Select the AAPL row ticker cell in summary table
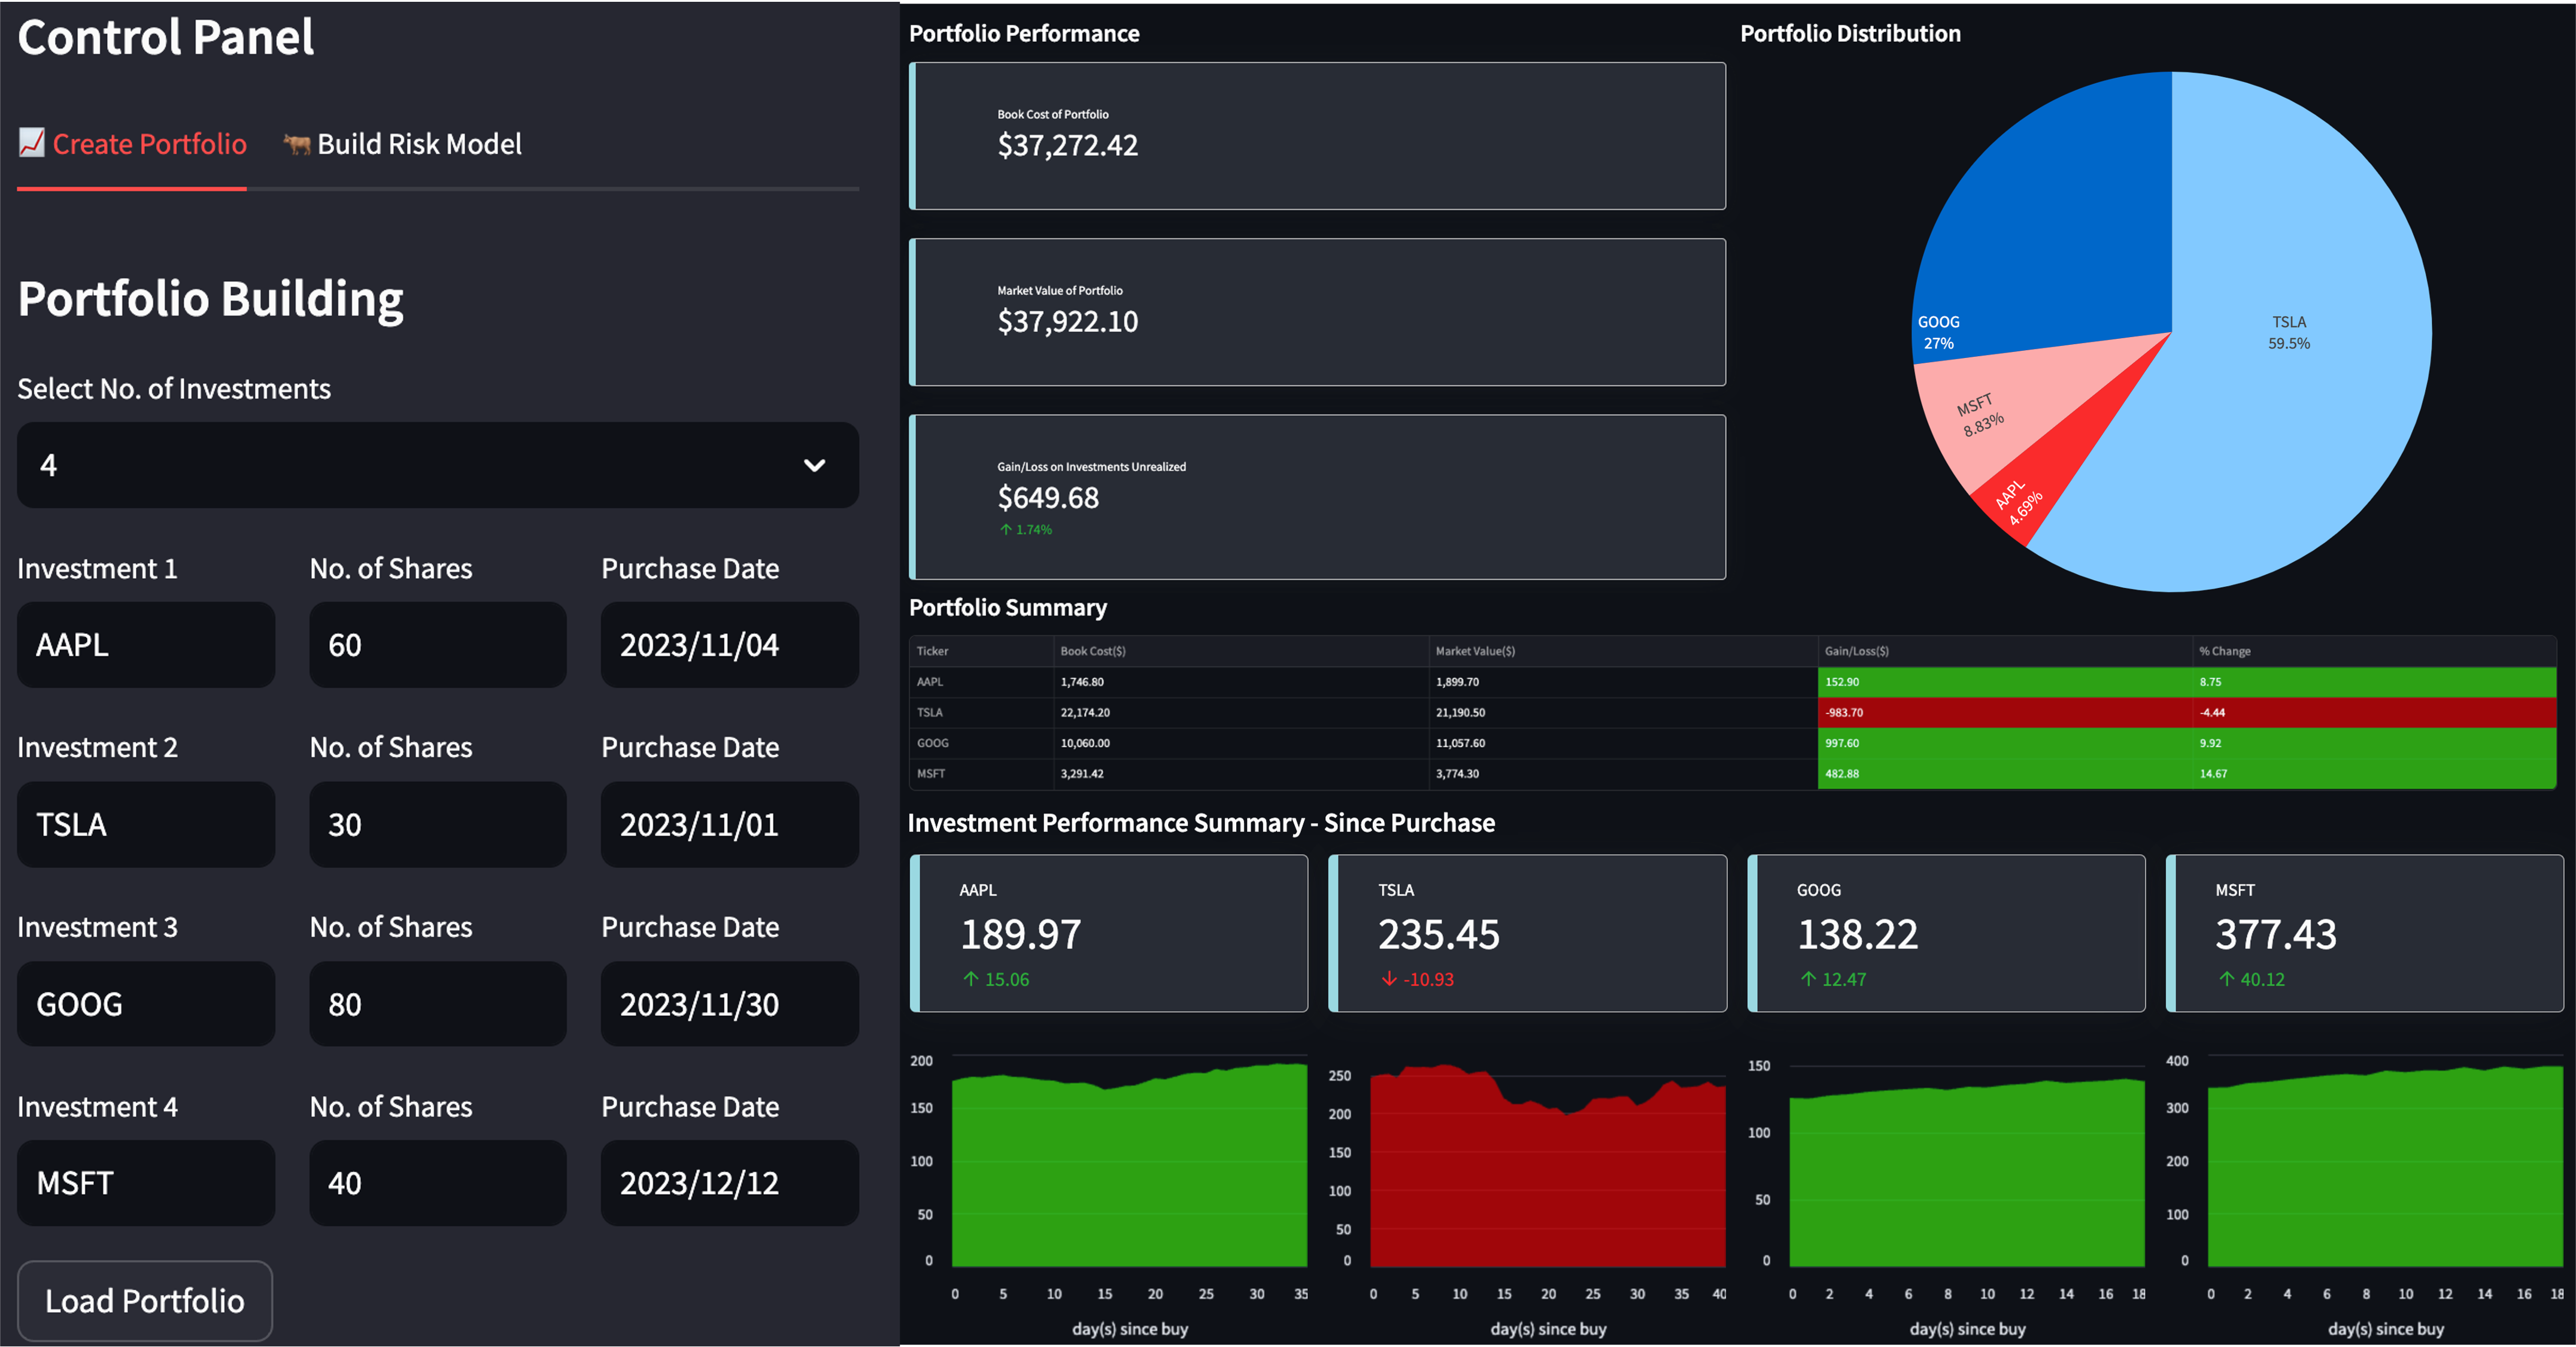 coord(981,682)
